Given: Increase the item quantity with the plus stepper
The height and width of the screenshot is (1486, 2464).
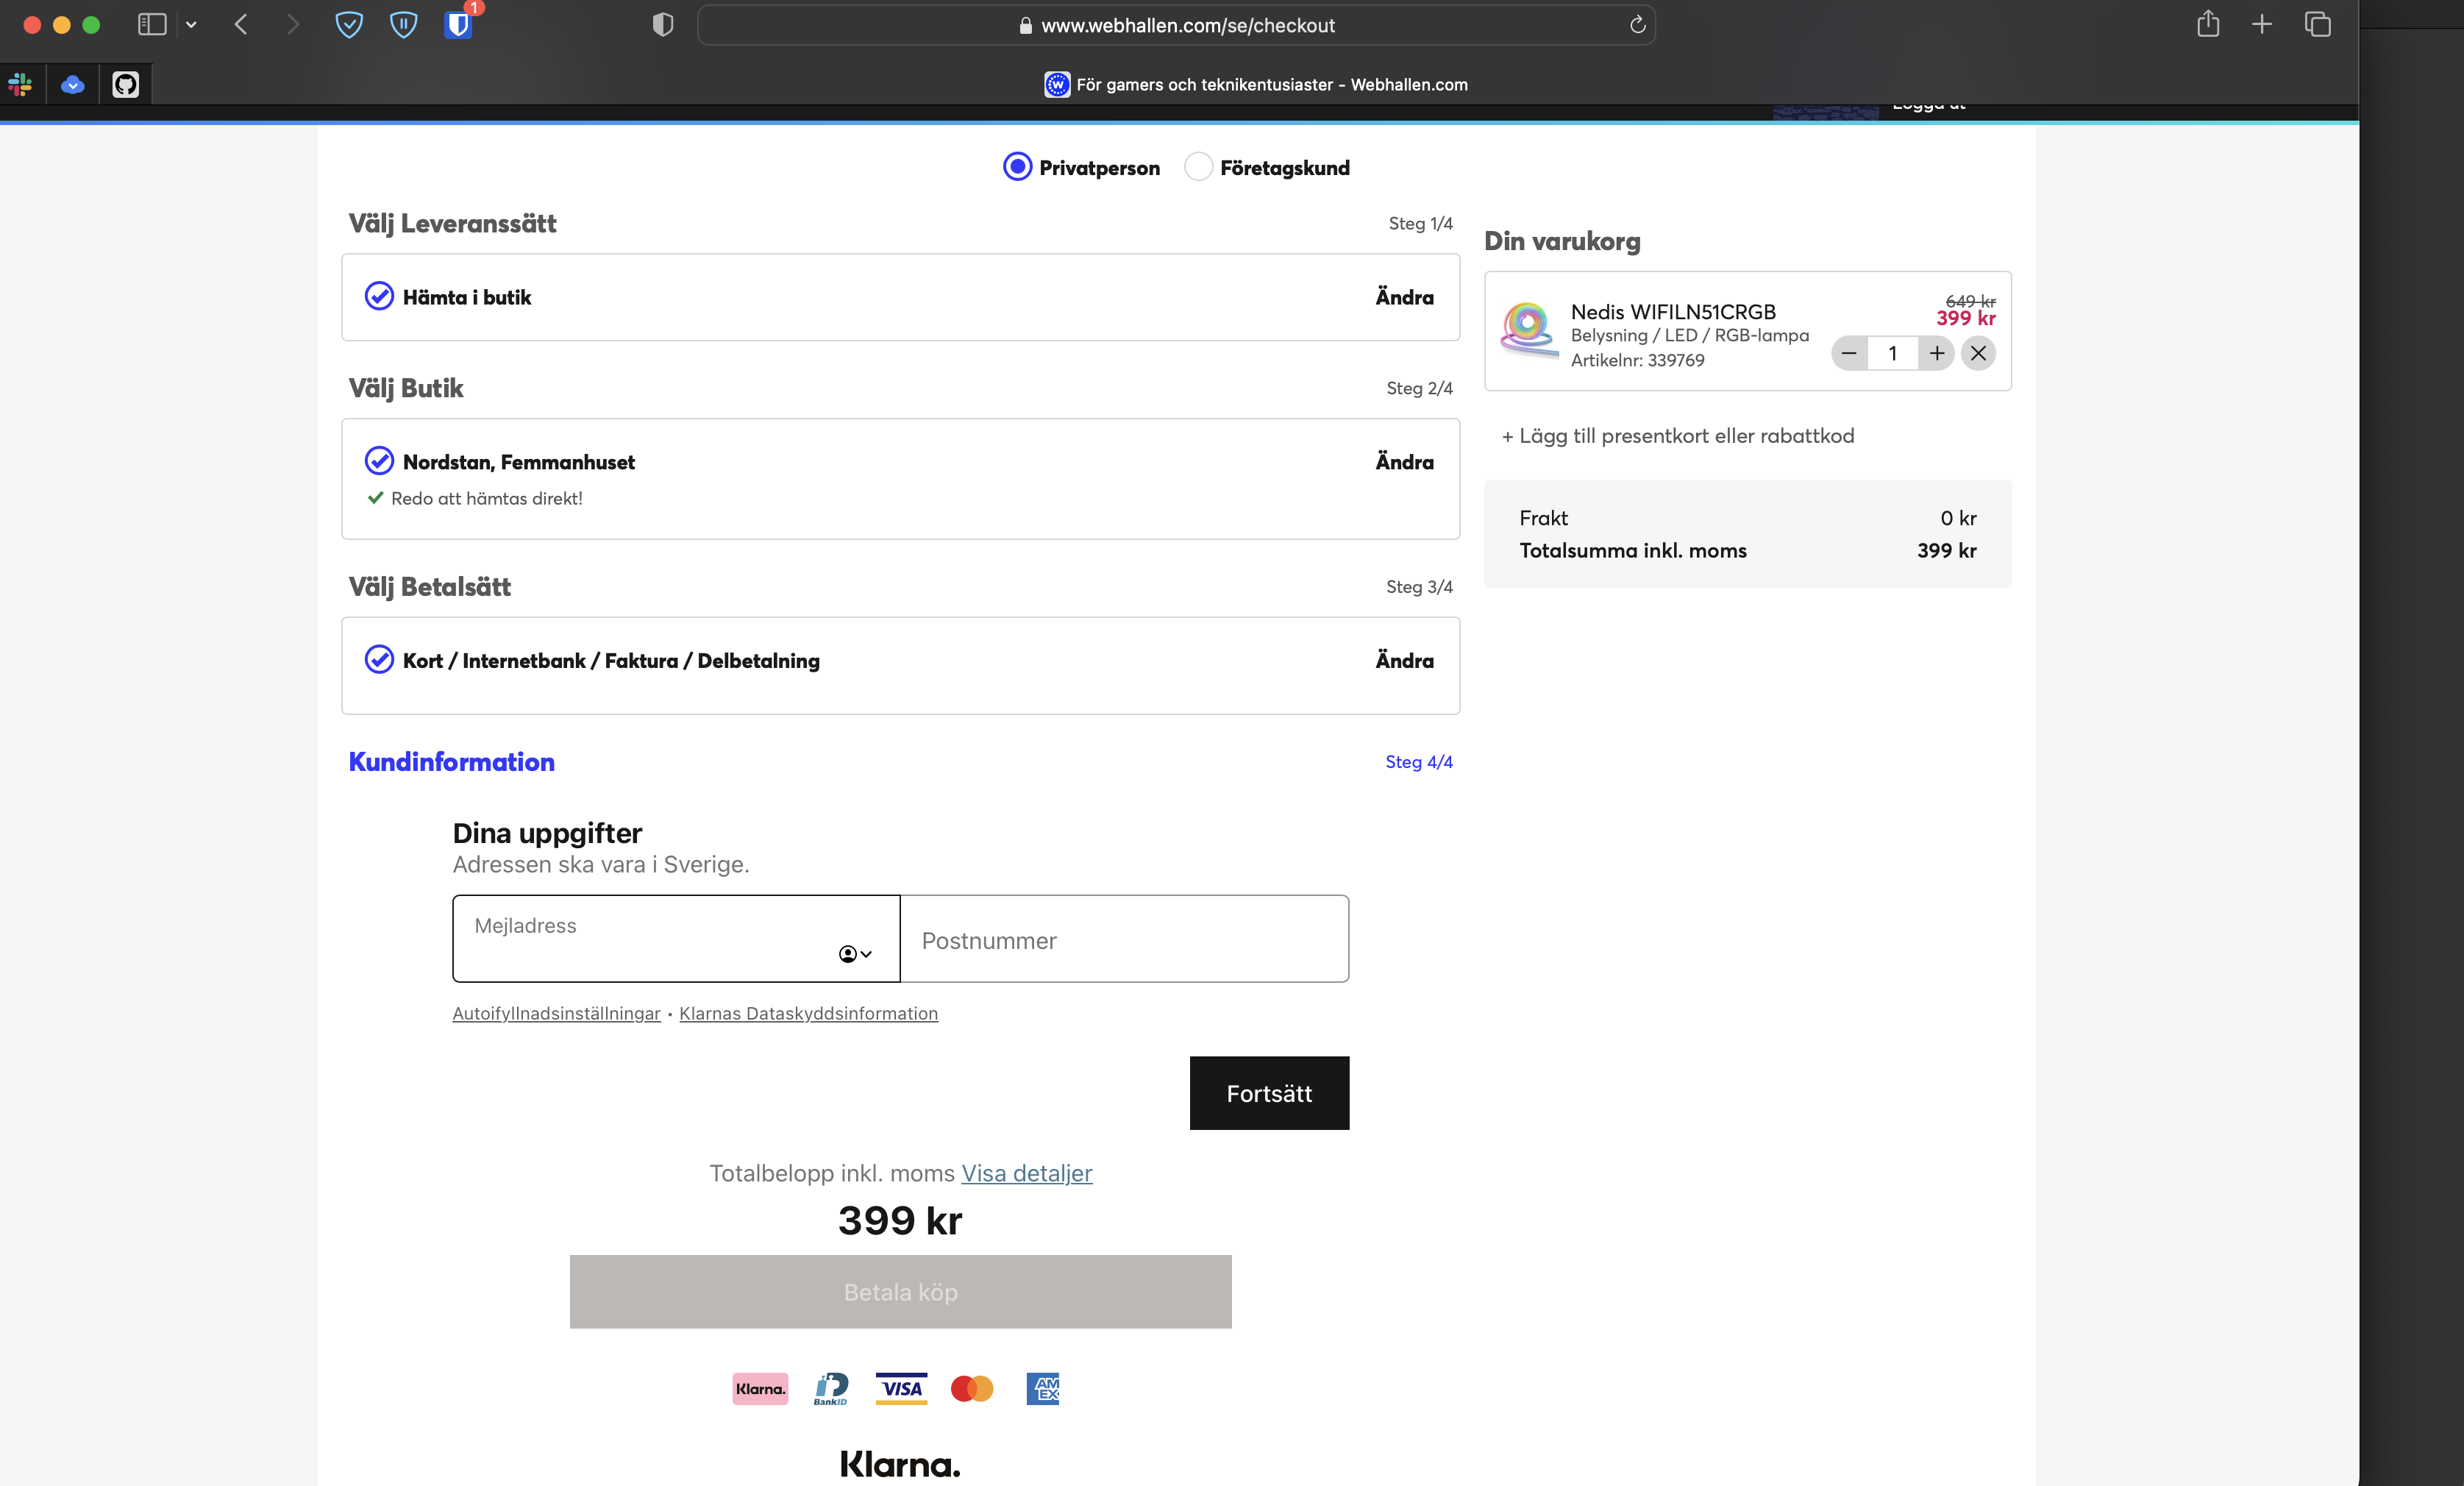Looking at the screenshot, I should [x=1937, y=354].
